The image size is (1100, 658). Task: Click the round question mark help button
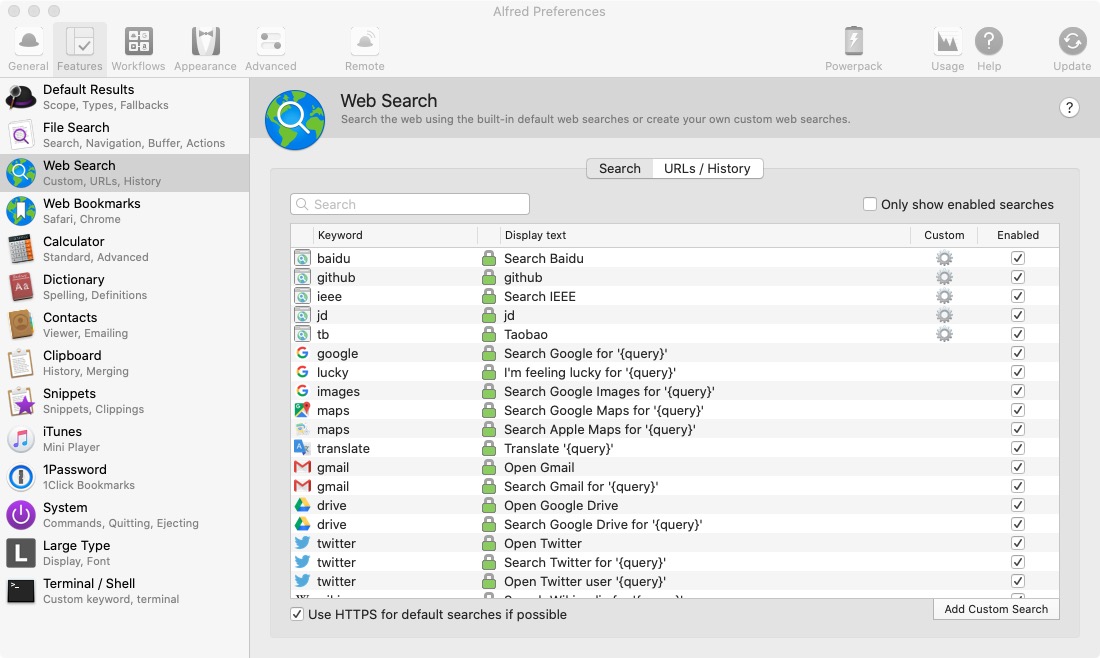pyautogui.click(x=1068, y=107)
